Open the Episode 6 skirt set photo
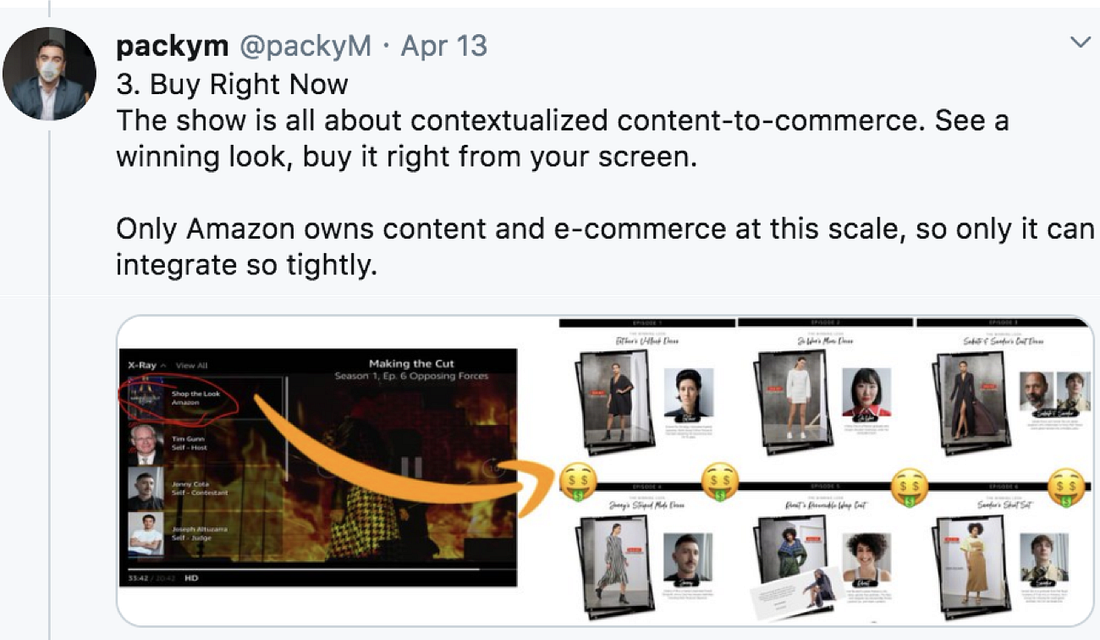 pyautogui.click(x=971, y=566)
